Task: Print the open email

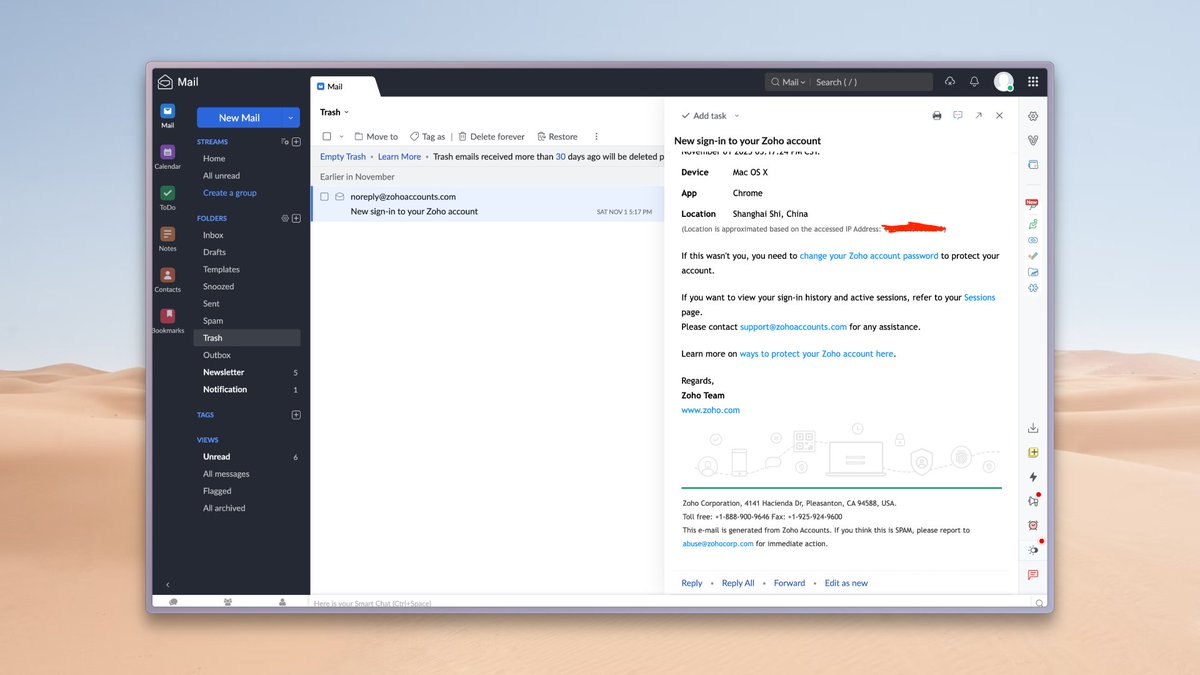Action: pos(937,116)
